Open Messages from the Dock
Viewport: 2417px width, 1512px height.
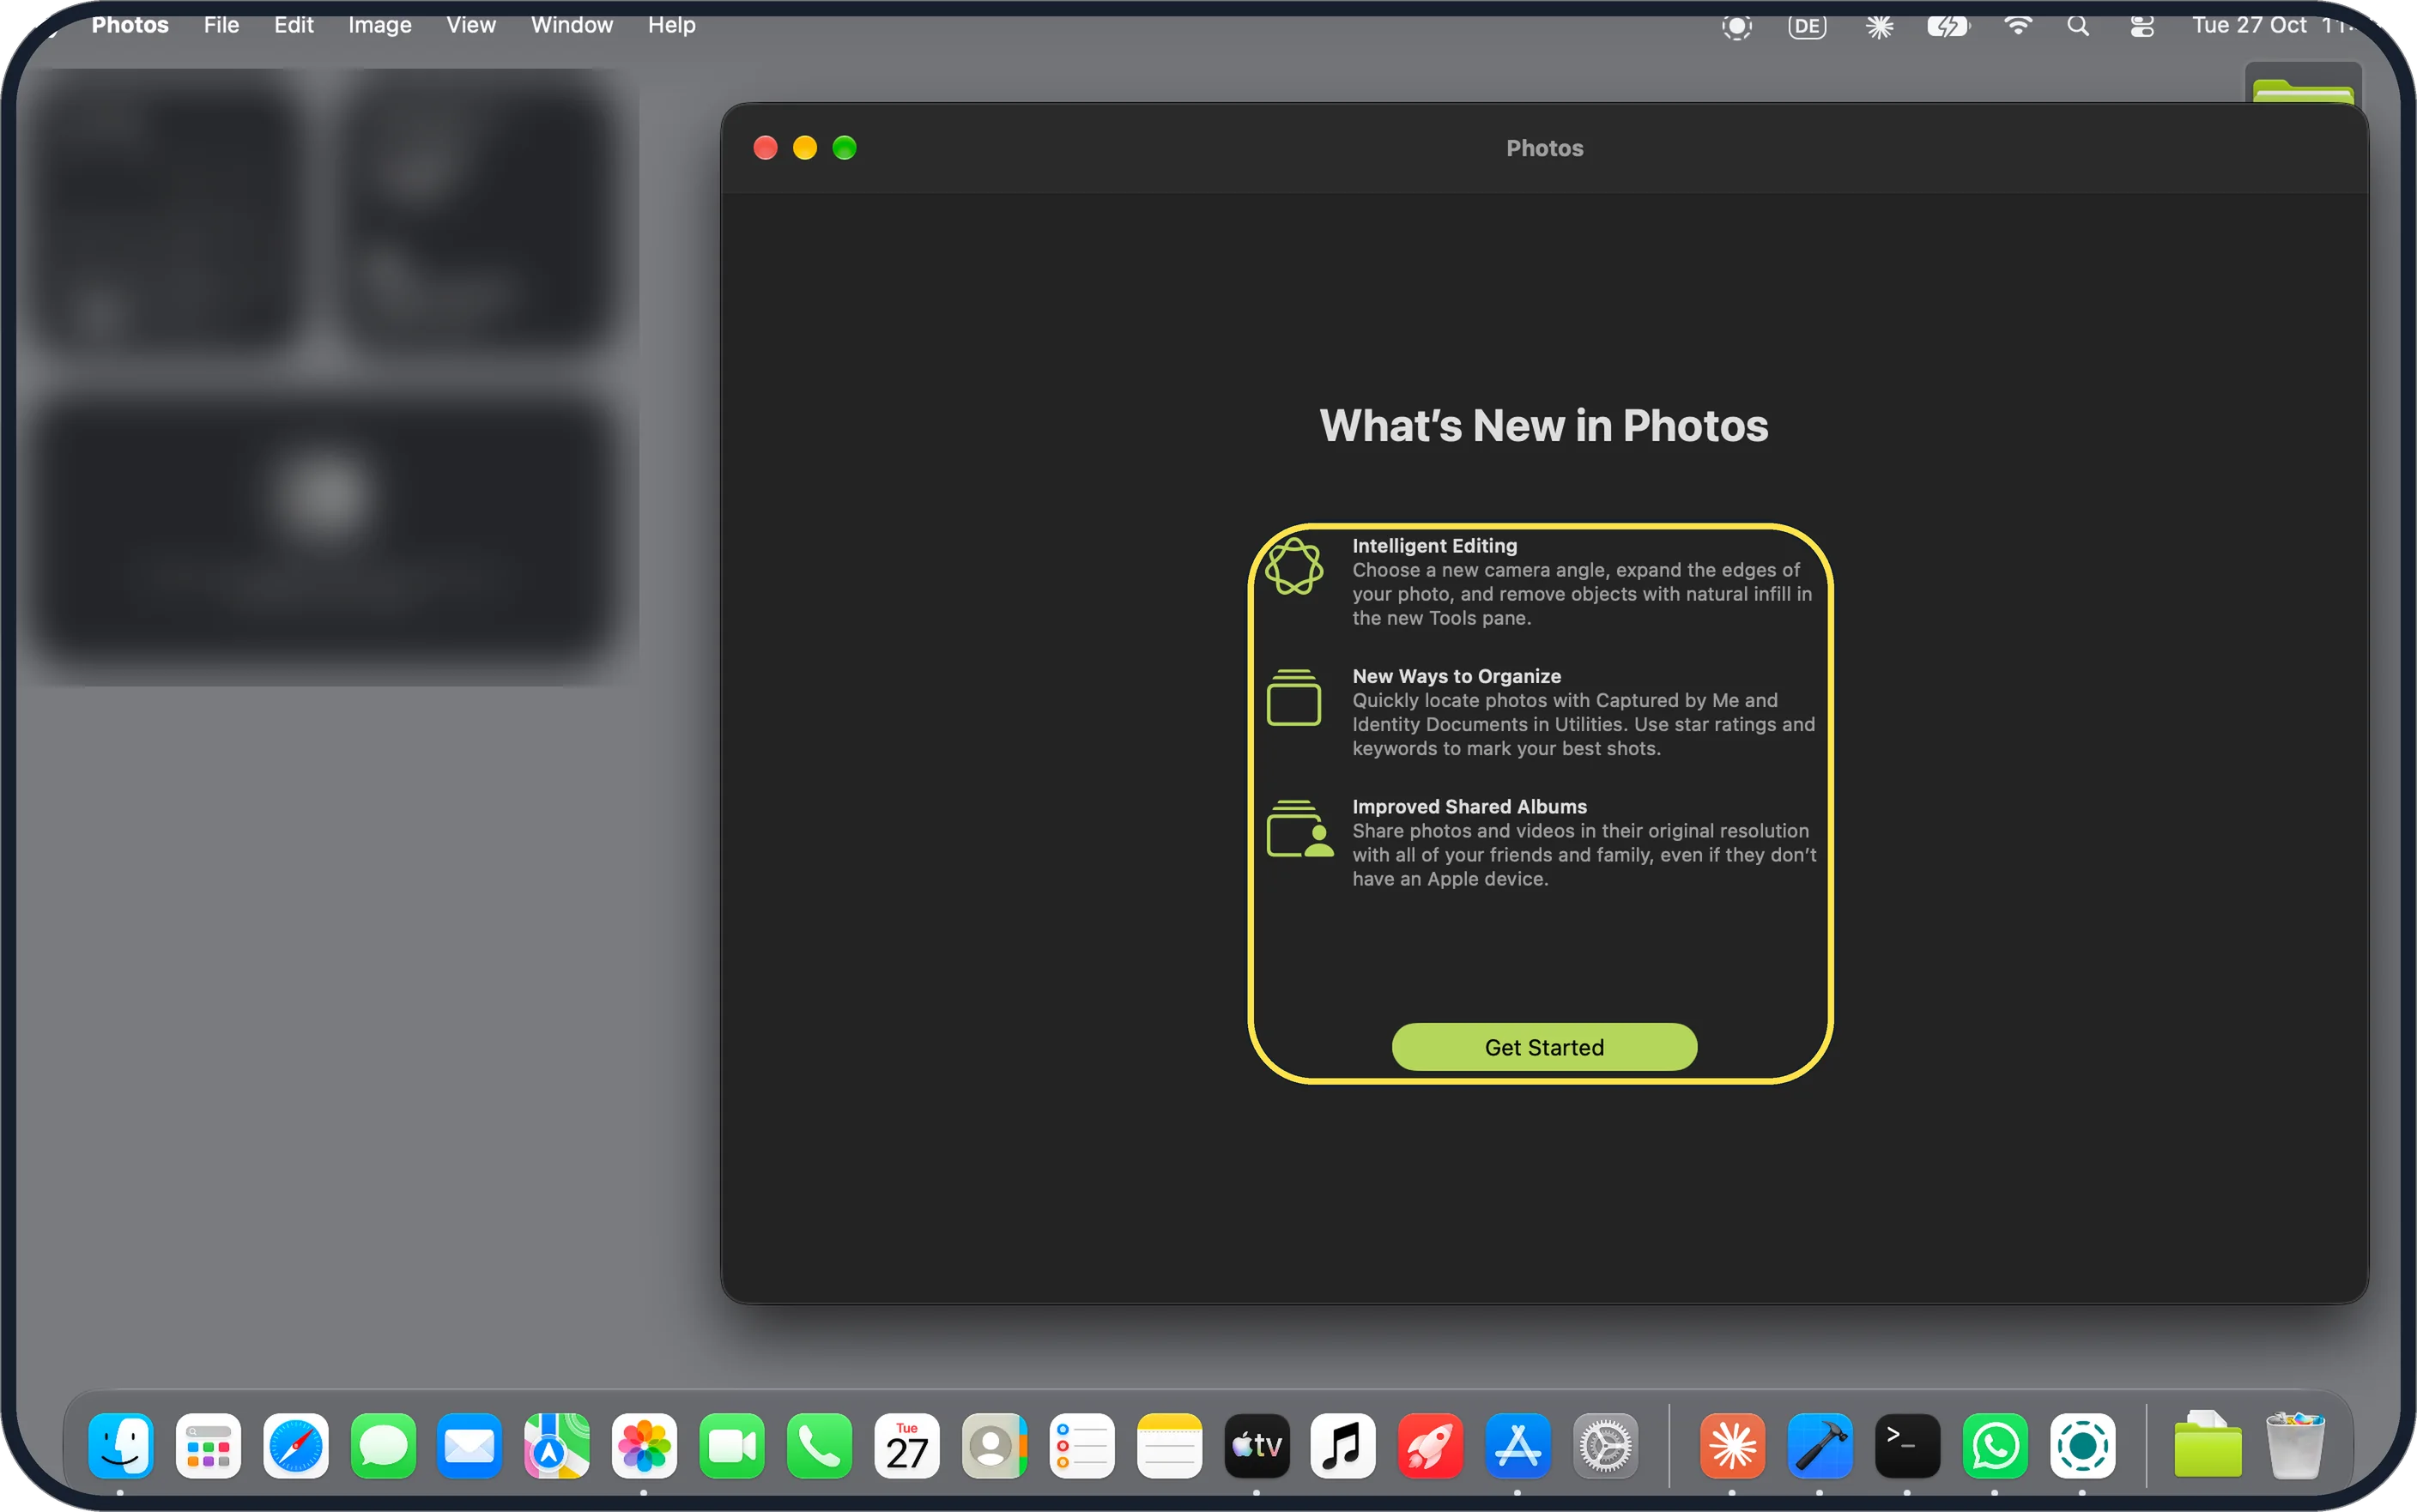pyautogui.click(x=383, y=1446)
